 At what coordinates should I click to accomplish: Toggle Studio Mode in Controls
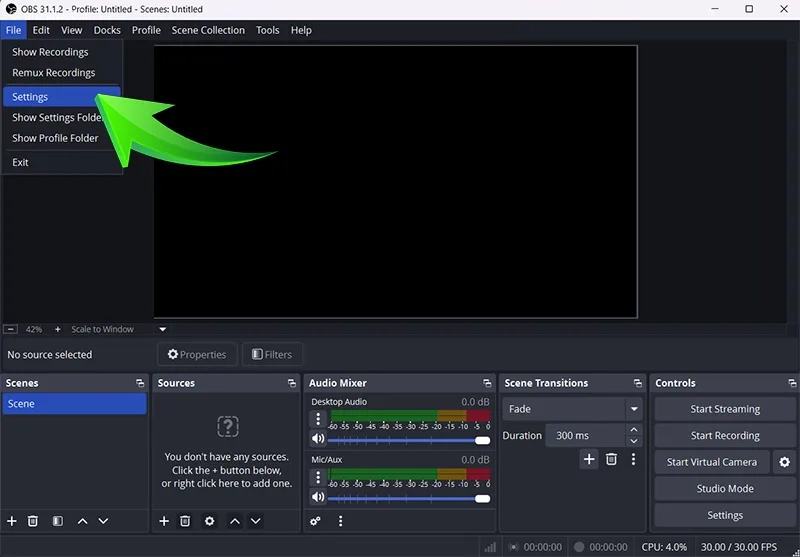[x=725, y=489]
